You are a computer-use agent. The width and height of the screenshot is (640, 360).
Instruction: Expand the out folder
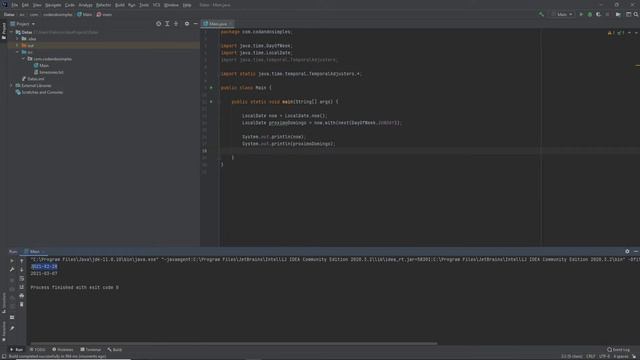click(x=18, y=45)
